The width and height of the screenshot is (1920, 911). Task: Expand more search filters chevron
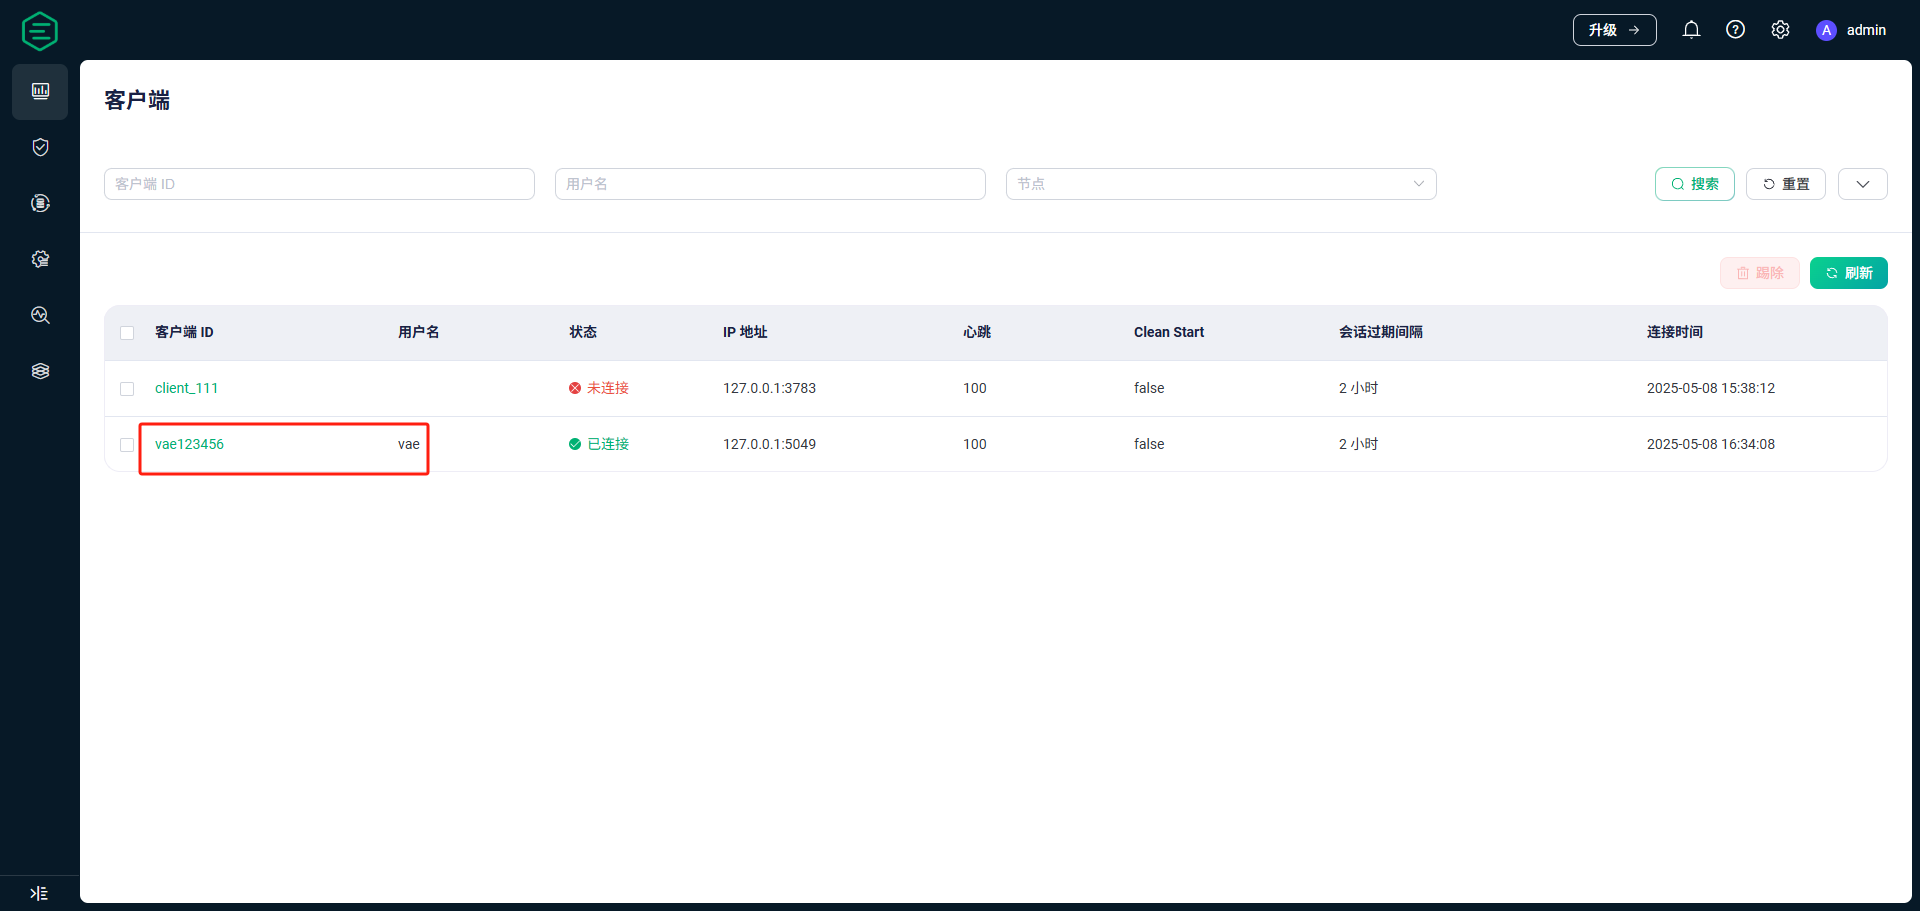click(1862, 184)
